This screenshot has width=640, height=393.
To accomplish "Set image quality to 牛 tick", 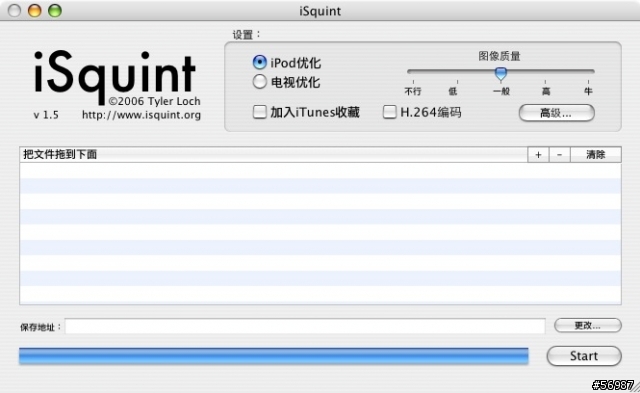I will click(x=588, y=82).
